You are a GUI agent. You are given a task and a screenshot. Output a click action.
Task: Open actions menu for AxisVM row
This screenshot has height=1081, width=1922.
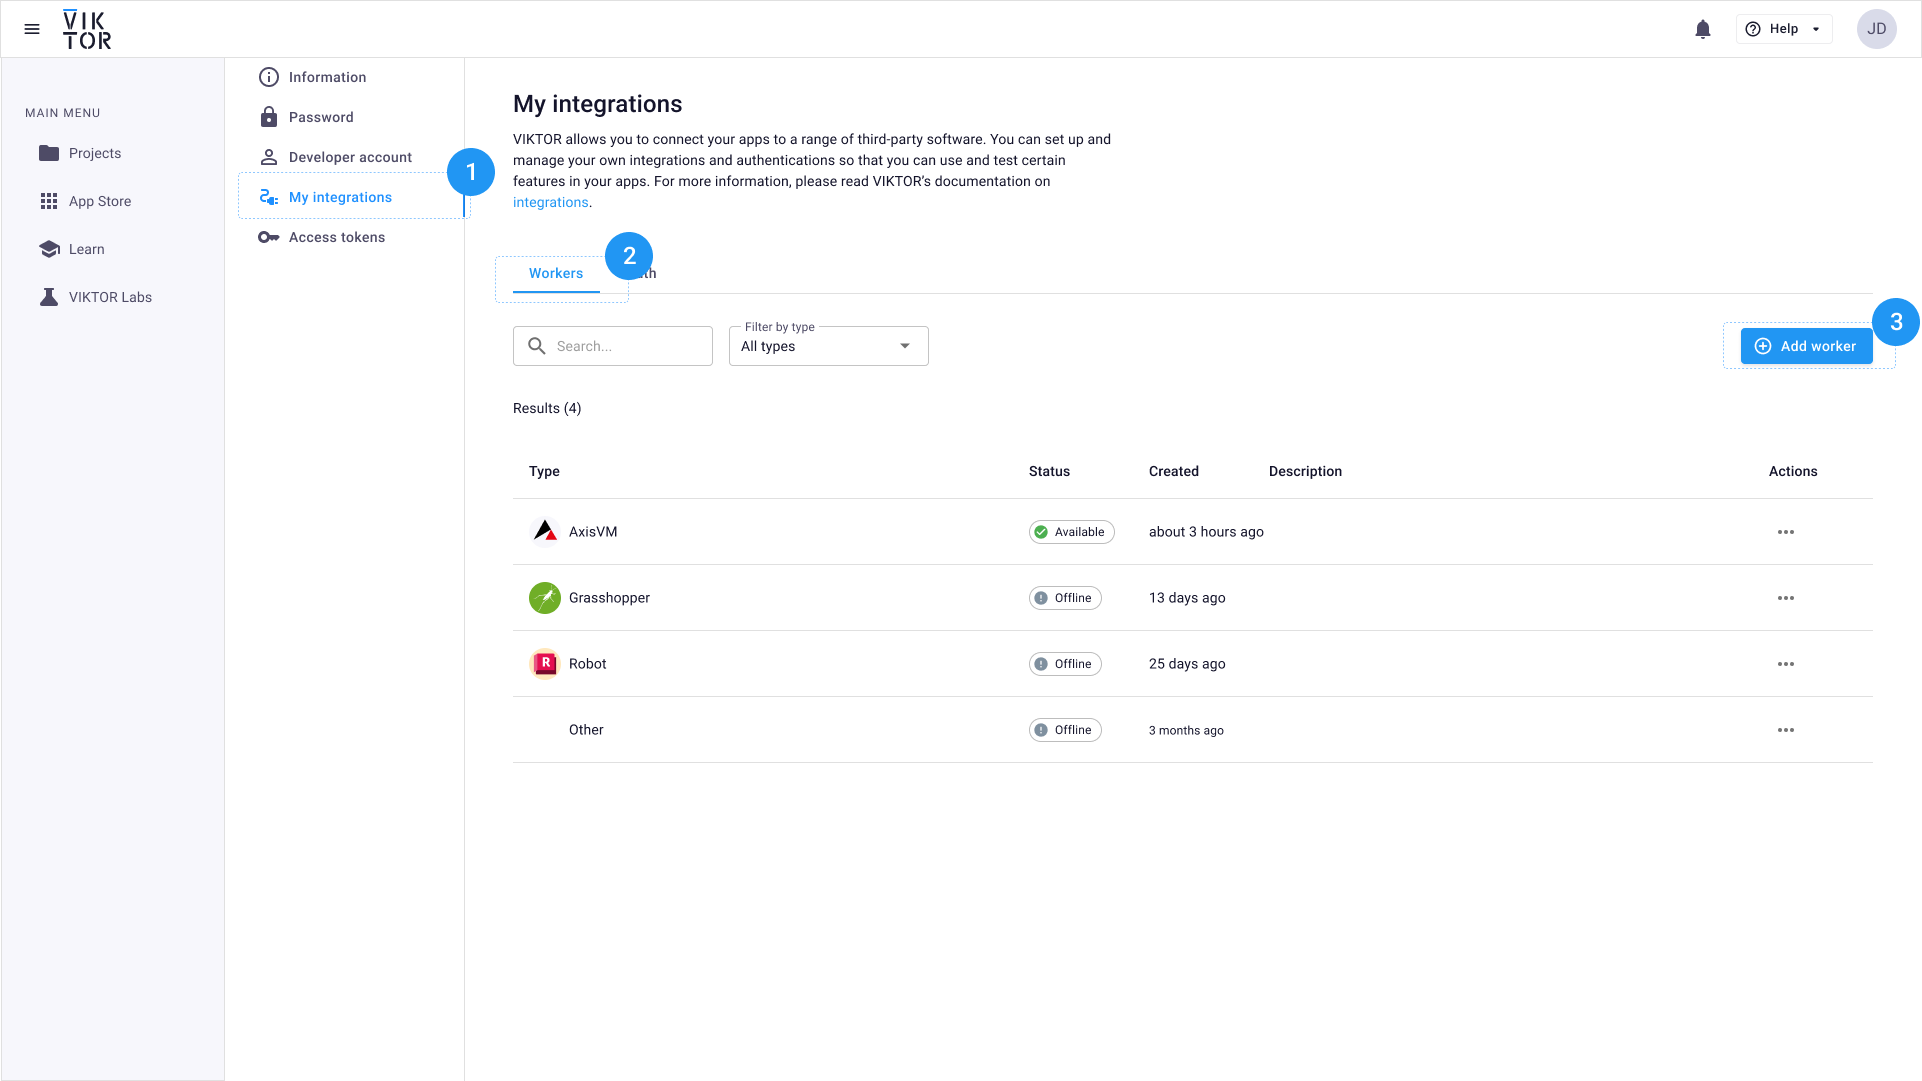pos(1785,532)
